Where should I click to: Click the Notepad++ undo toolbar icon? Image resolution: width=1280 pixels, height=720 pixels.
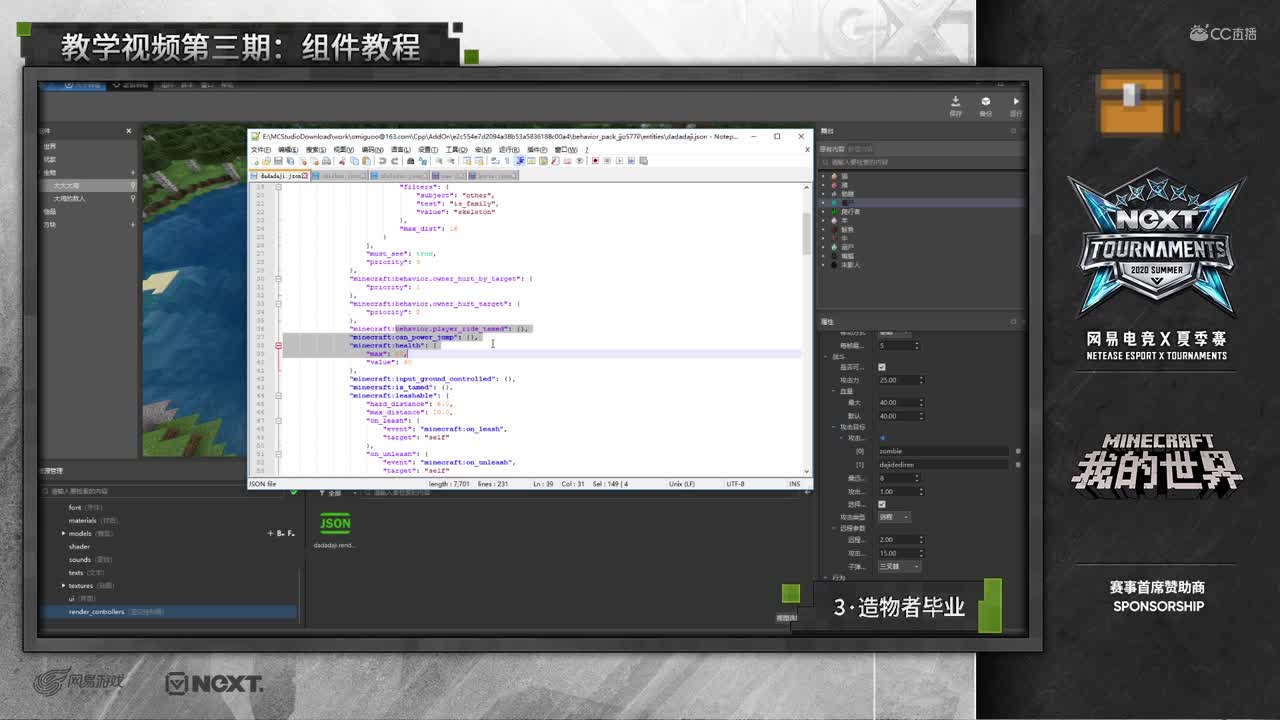coord(382,161)
